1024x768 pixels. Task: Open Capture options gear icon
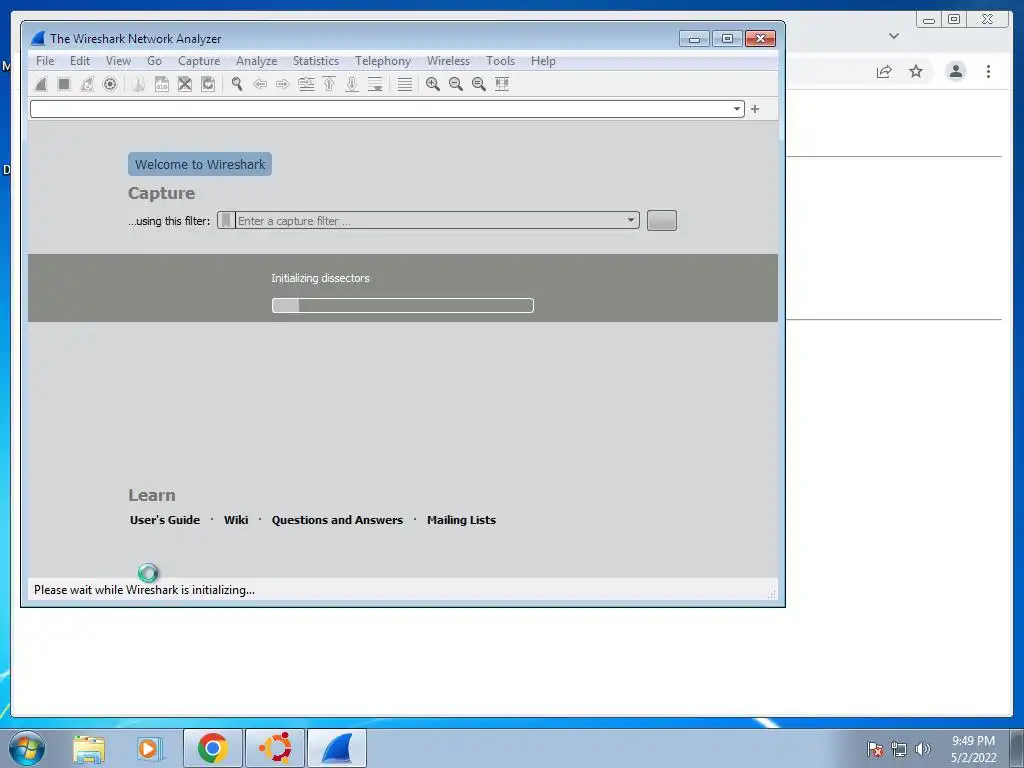click(110, 84)
